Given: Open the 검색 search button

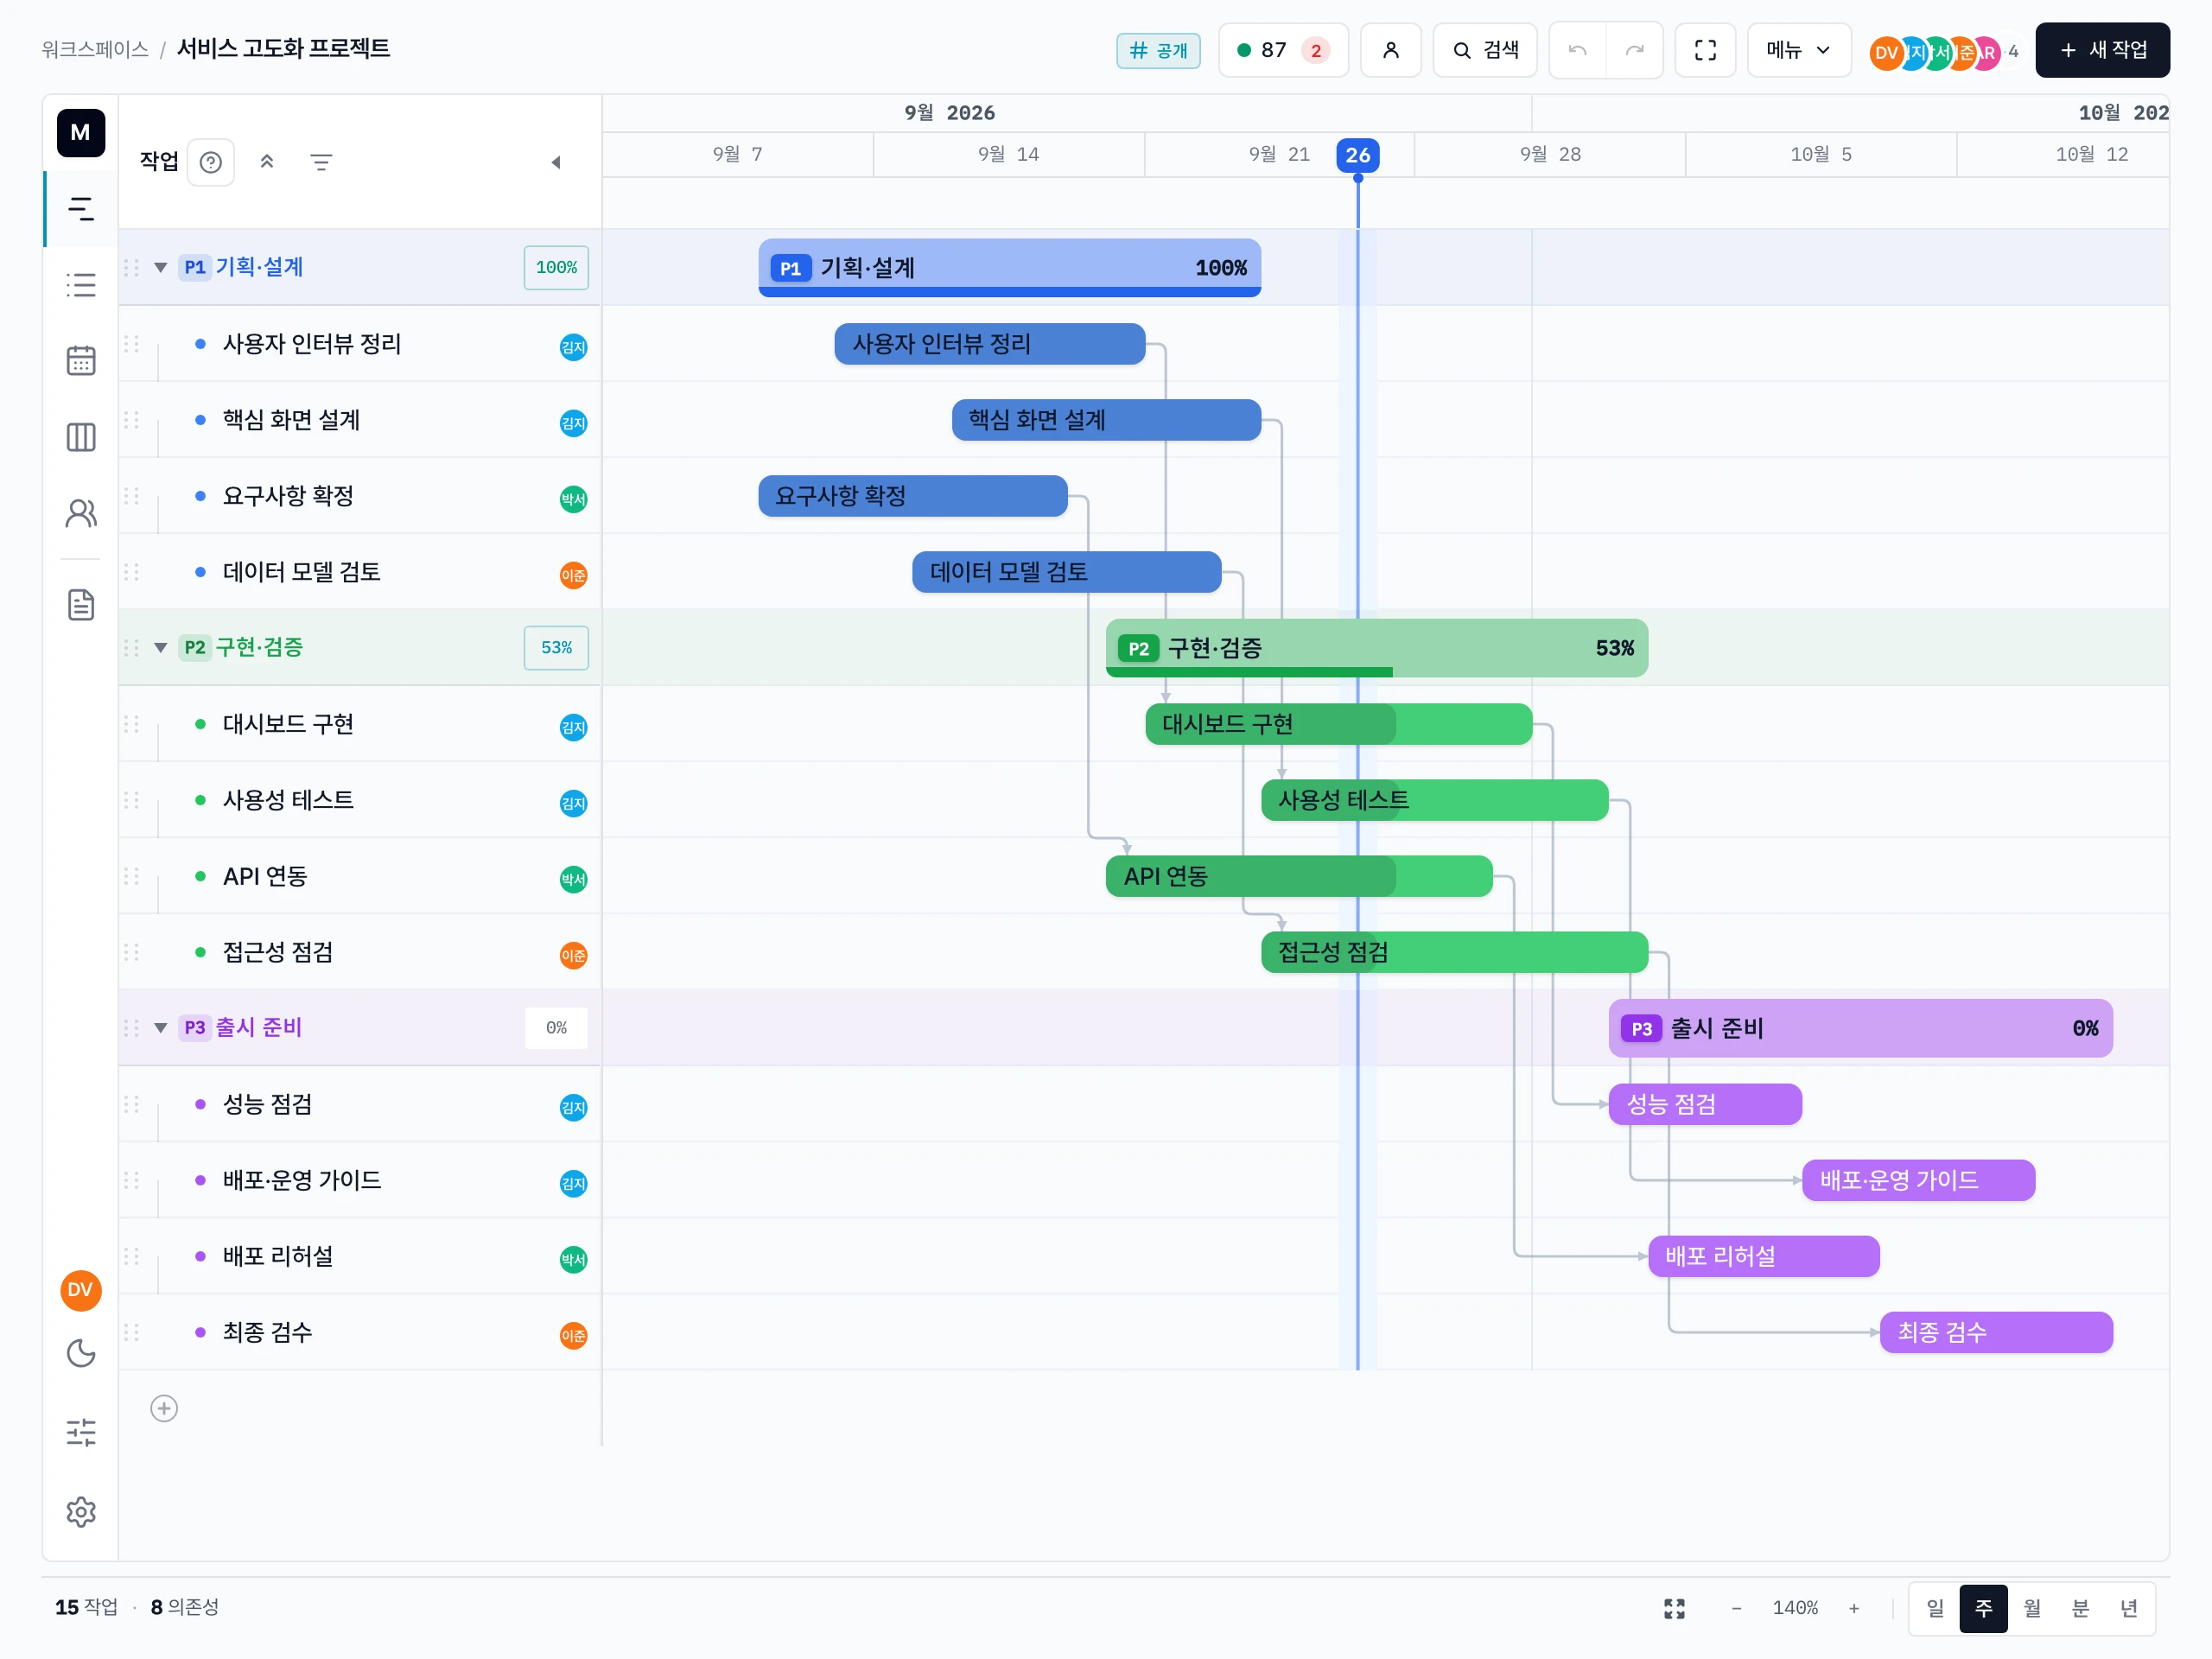Looking at the screenshot, I should click(x=1485, y=50).
